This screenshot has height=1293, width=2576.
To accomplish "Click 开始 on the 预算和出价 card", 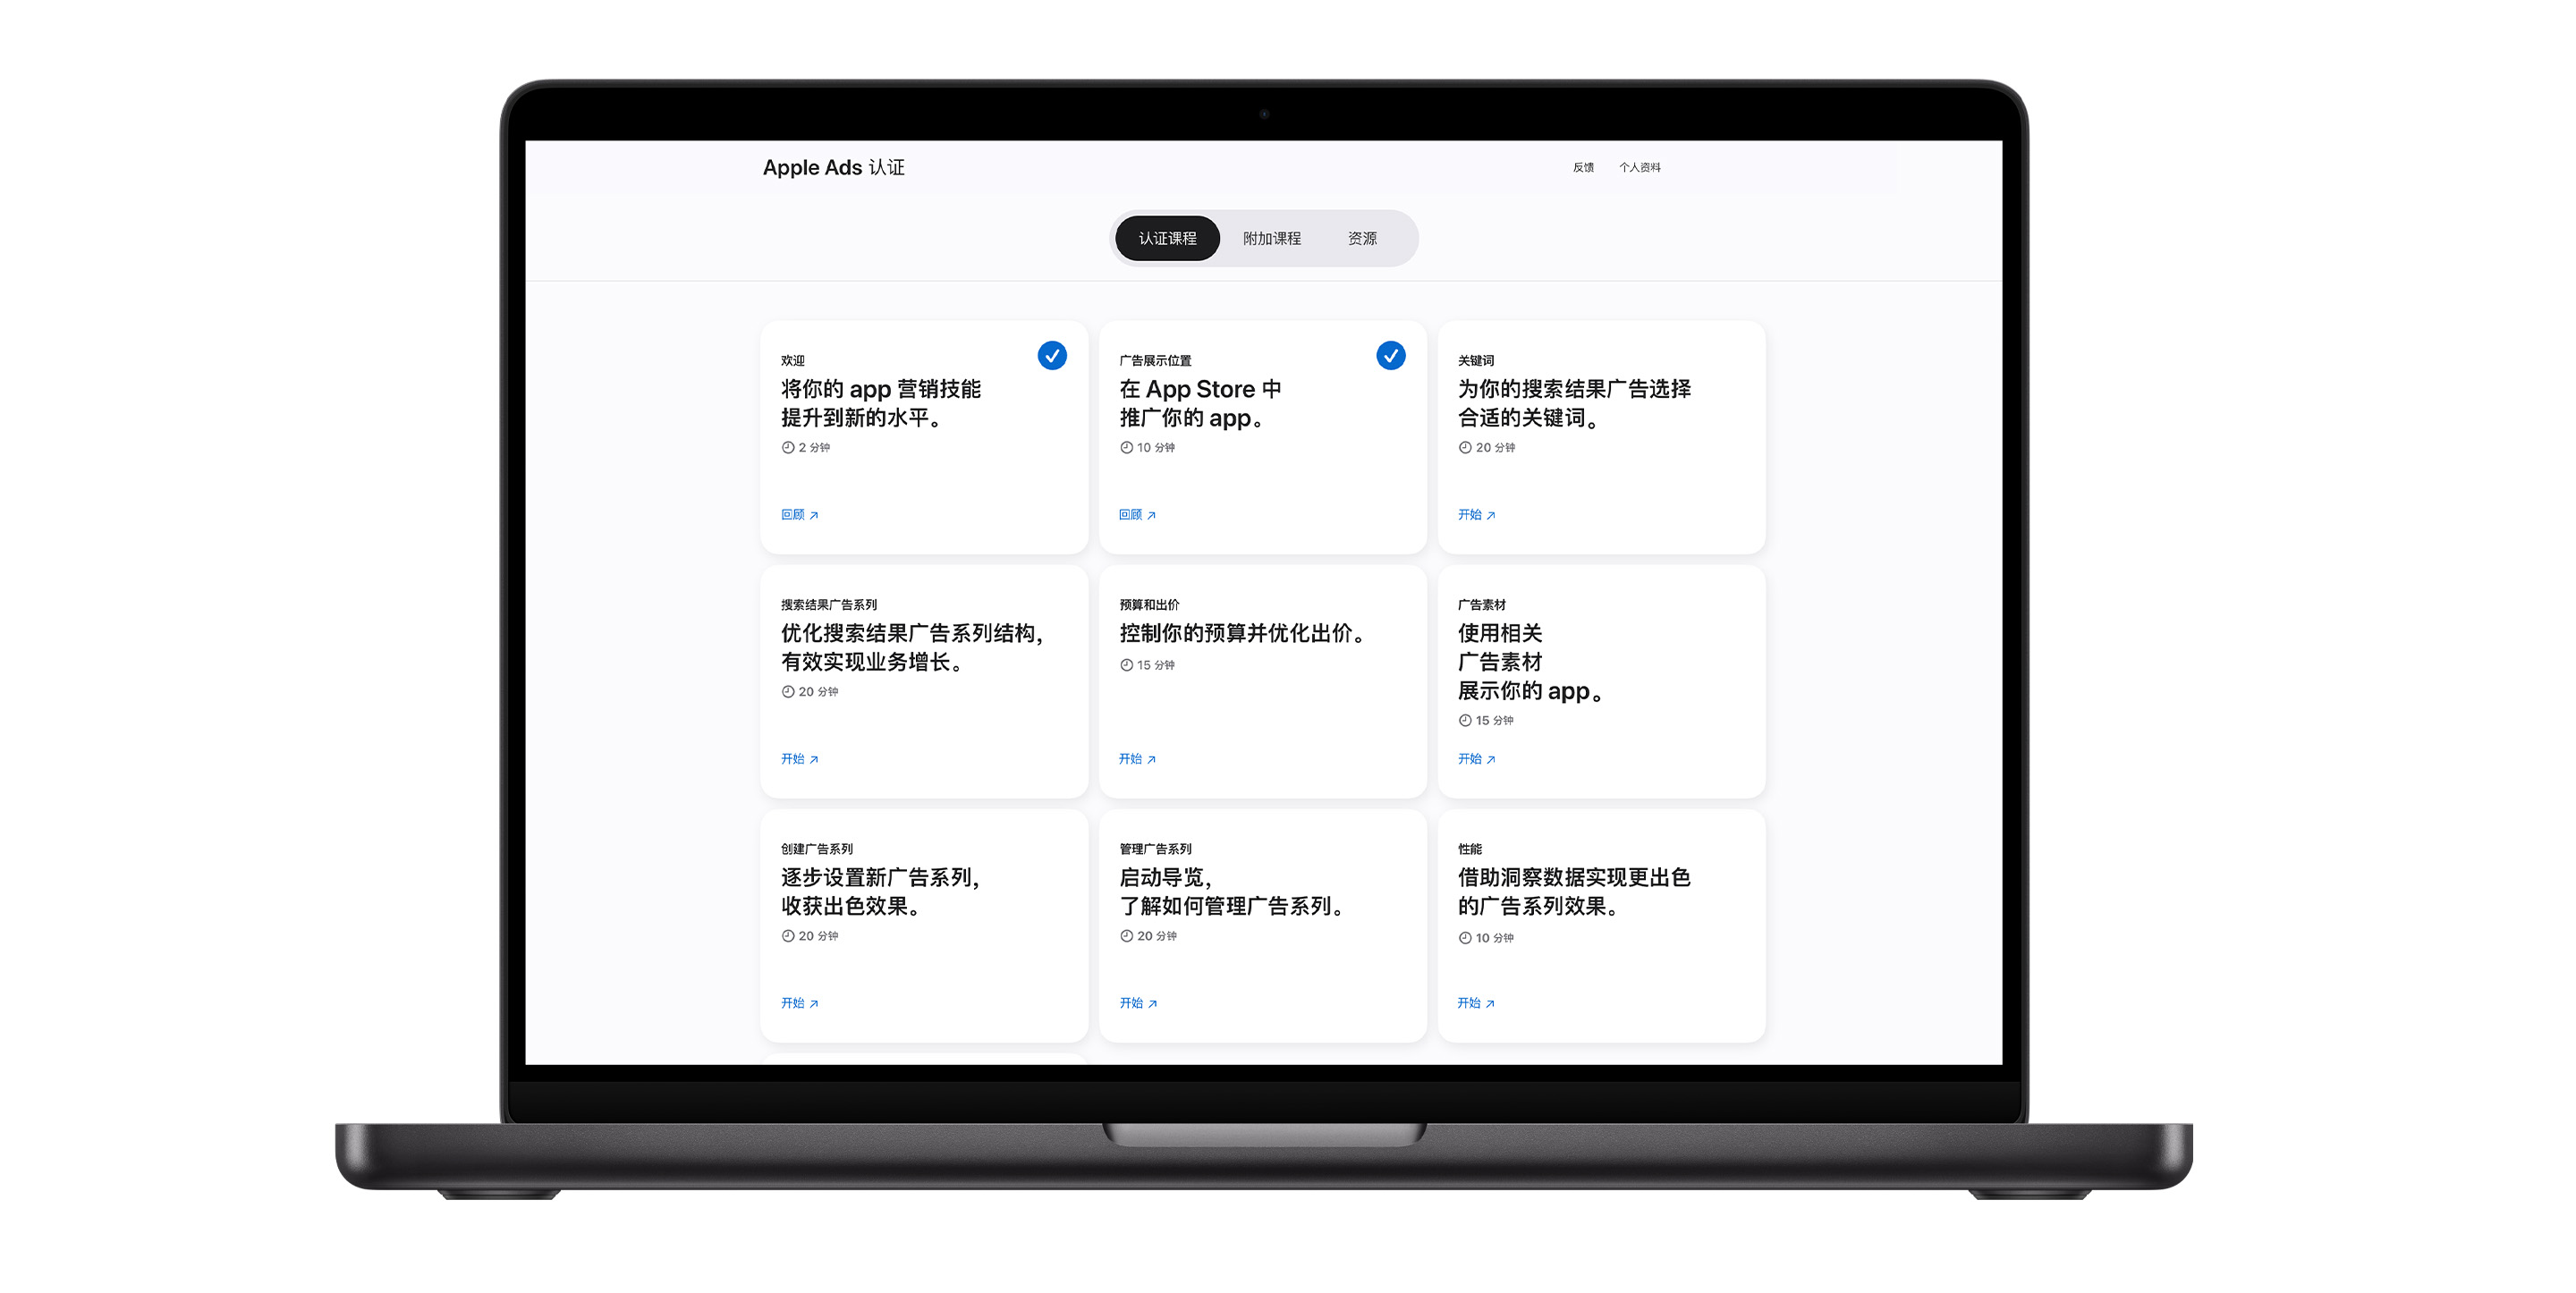I will 1137,758.
